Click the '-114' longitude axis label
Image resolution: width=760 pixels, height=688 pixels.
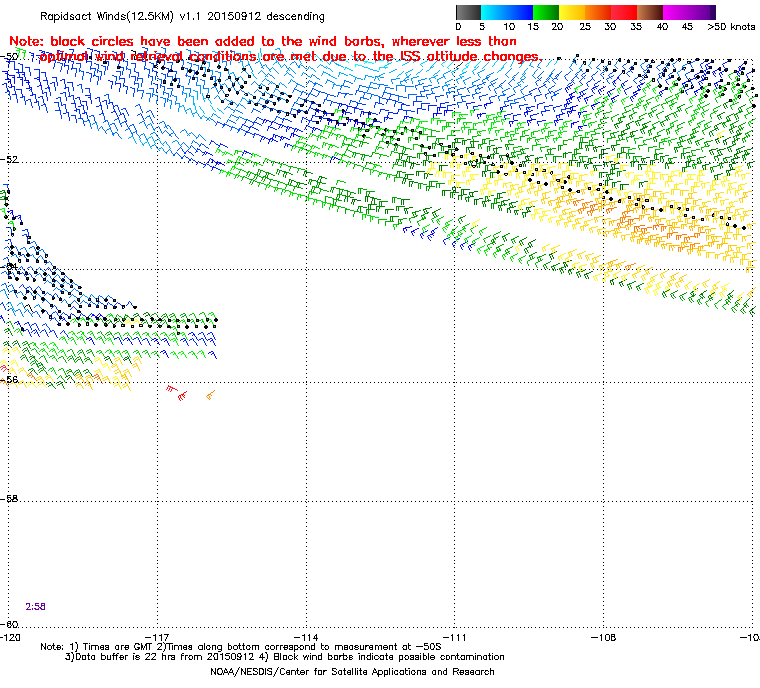click(x=306, y=637)
